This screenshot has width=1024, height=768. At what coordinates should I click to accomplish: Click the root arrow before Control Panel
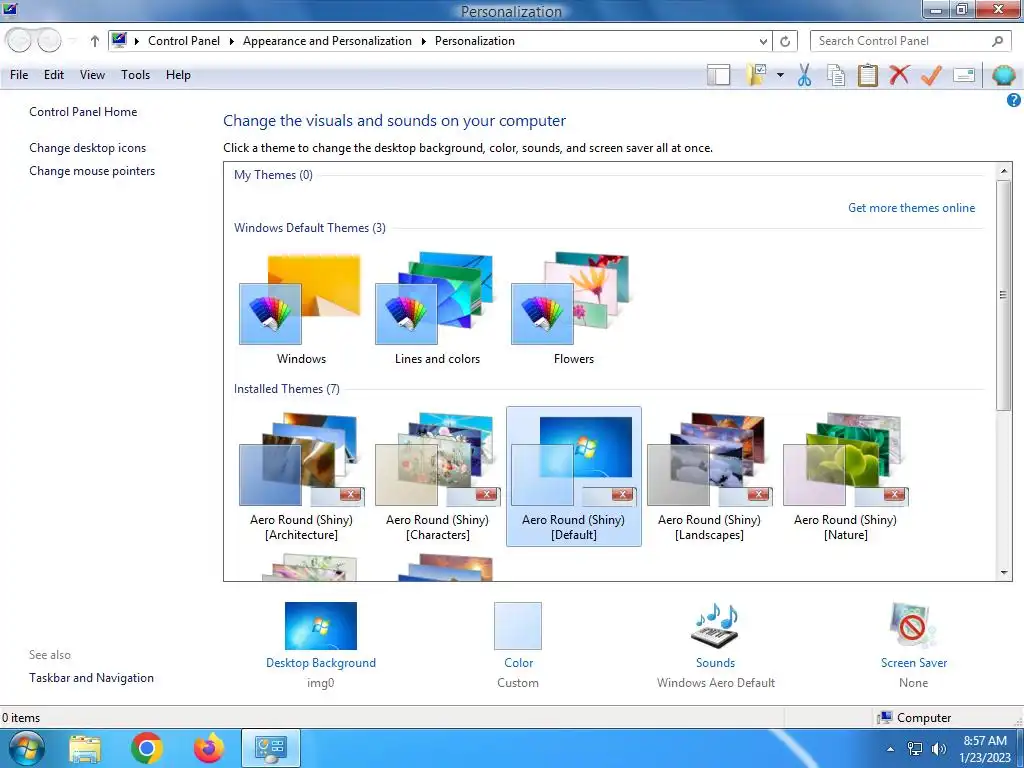coord(136,41)
